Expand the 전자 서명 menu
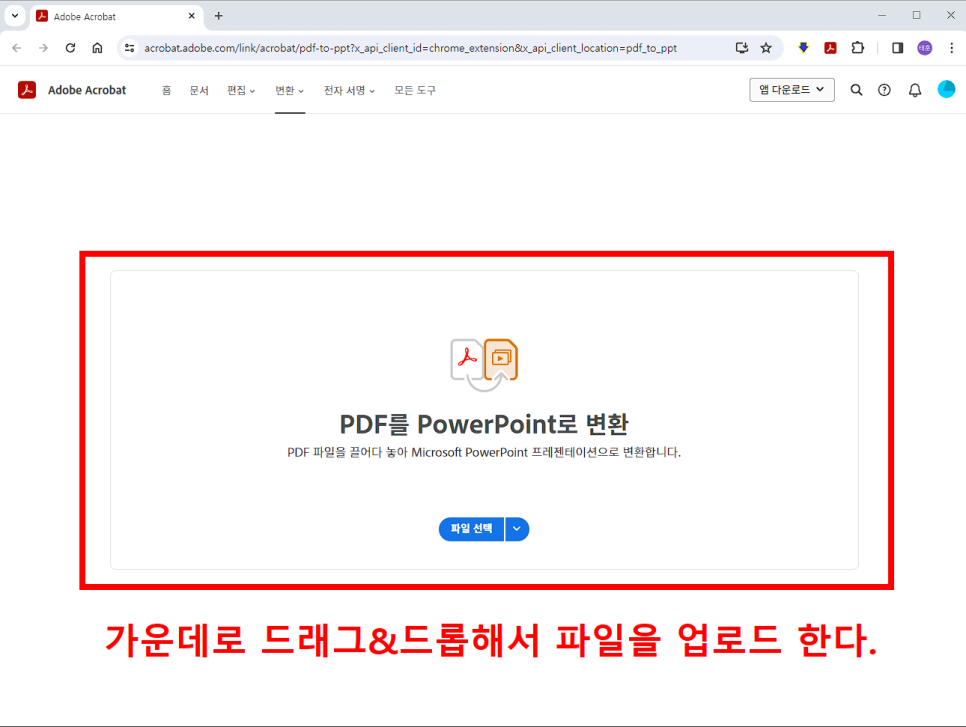The width and height of the screenshot is (966, 727). [x=349, y=91]
